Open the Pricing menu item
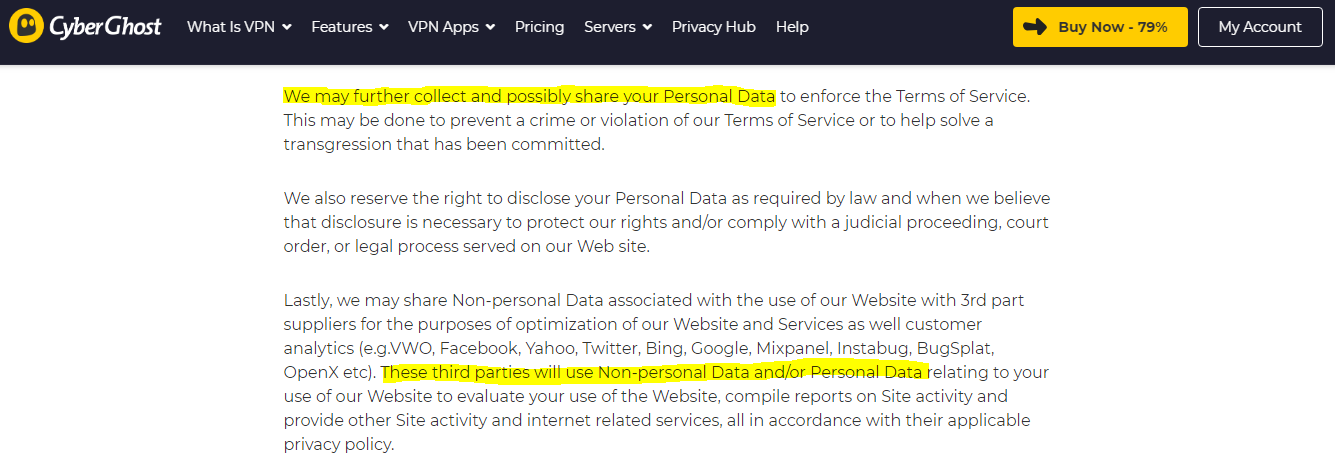 coord(540,27)
